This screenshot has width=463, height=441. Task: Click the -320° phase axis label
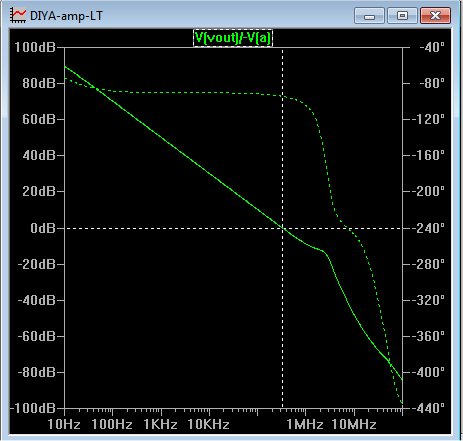(428, 300)
